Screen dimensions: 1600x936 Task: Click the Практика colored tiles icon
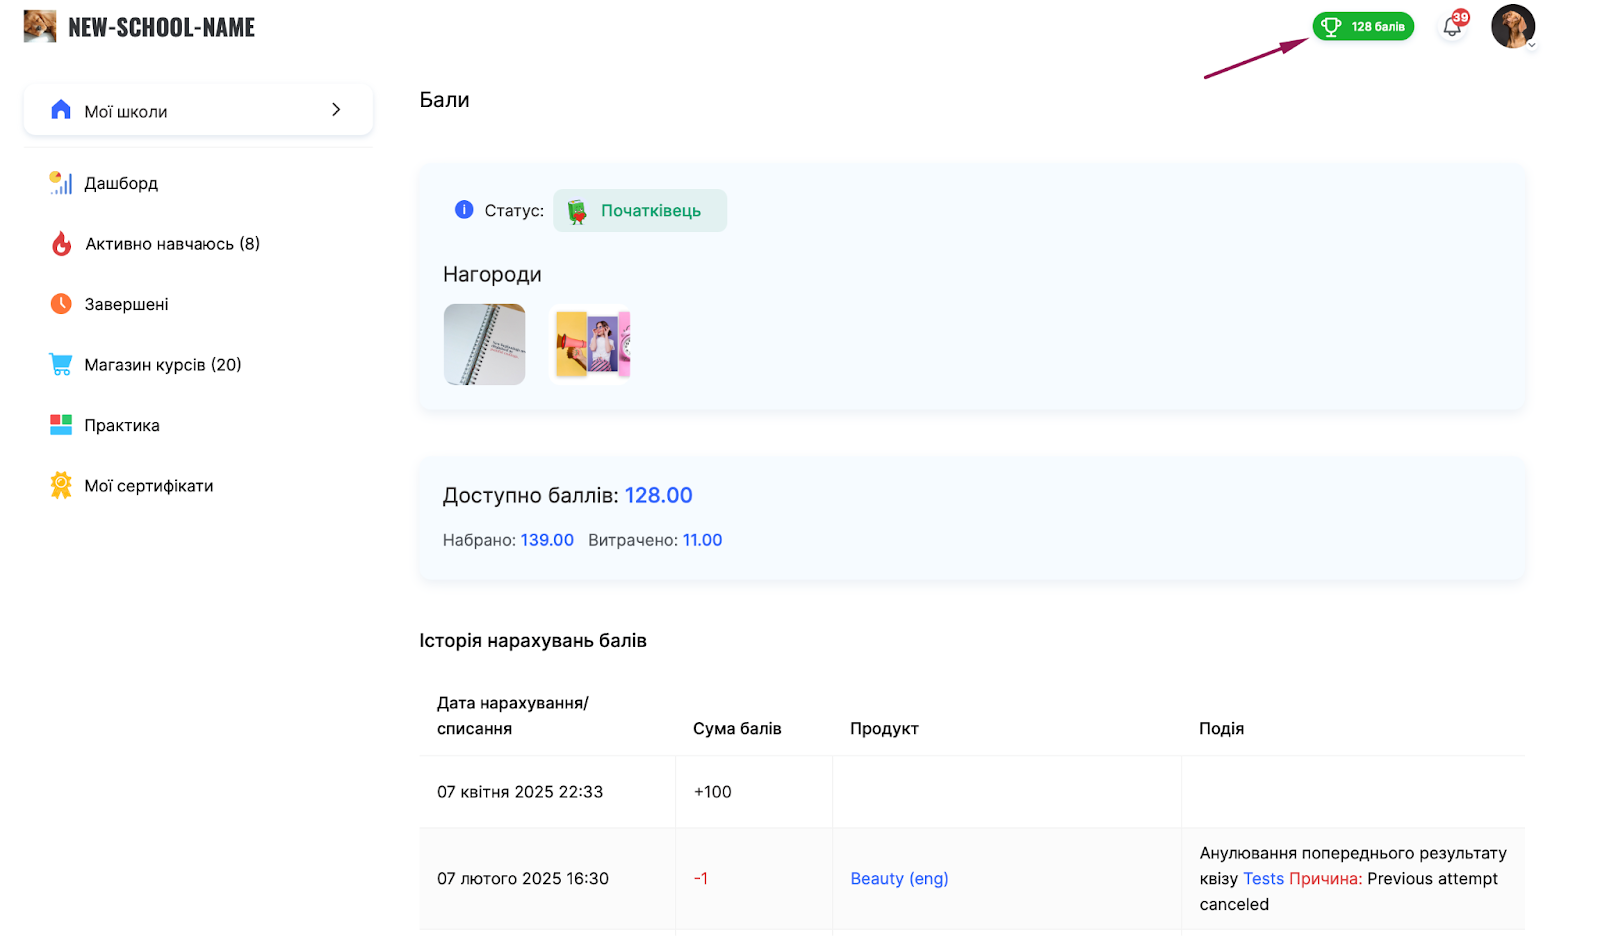61,425
